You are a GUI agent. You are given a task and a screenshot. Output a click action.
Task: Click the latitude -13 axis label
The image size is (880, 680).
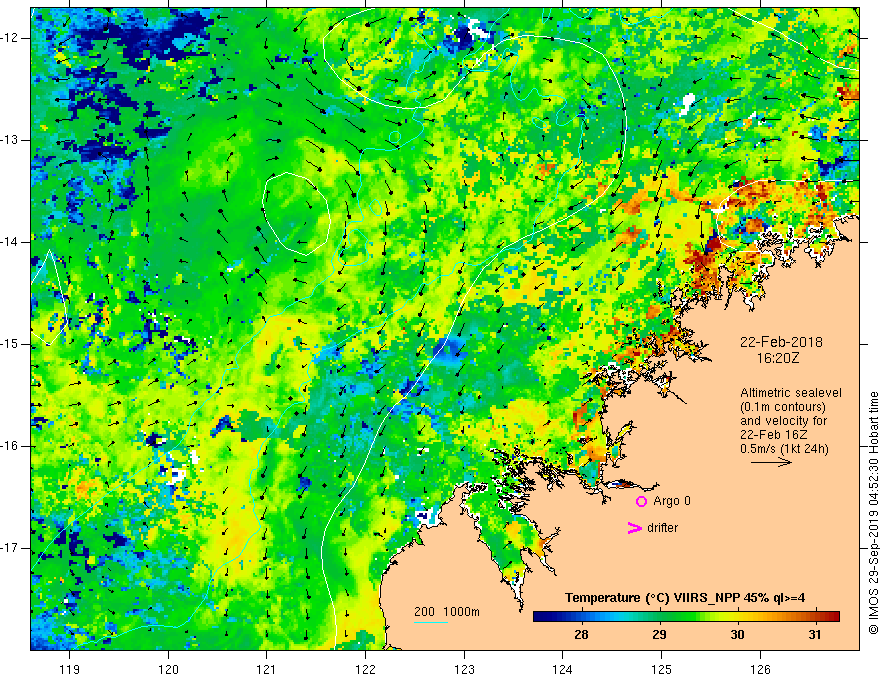coord(10,140)
